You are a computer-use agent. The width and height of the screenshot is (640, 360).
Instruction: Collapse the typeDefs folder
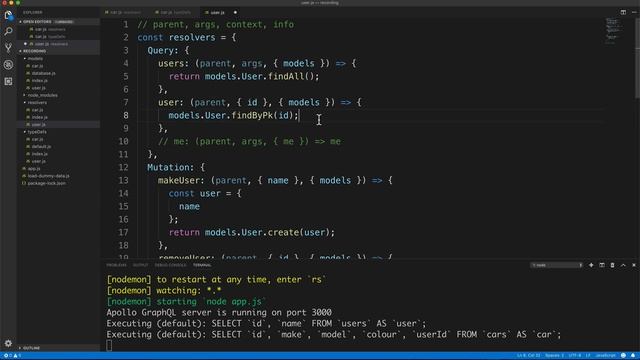coord(36,132)
